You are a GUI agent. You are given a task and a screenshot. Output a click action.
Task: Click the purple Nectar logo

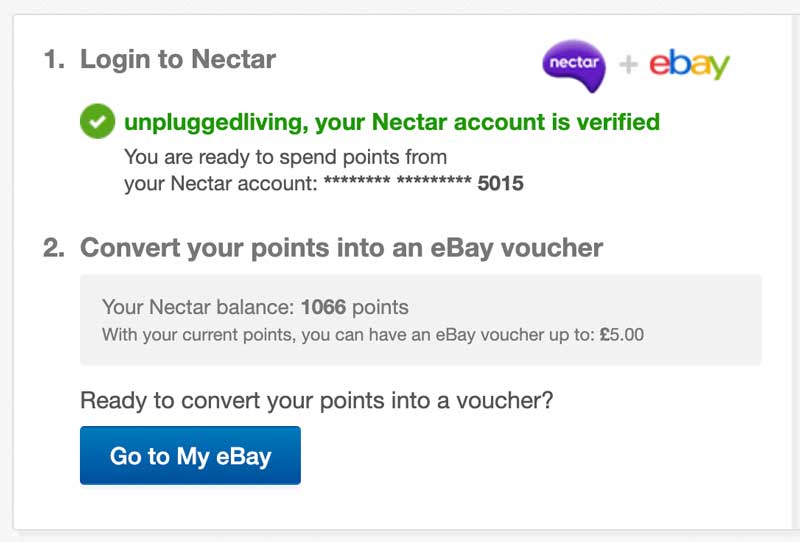[575, 65]
